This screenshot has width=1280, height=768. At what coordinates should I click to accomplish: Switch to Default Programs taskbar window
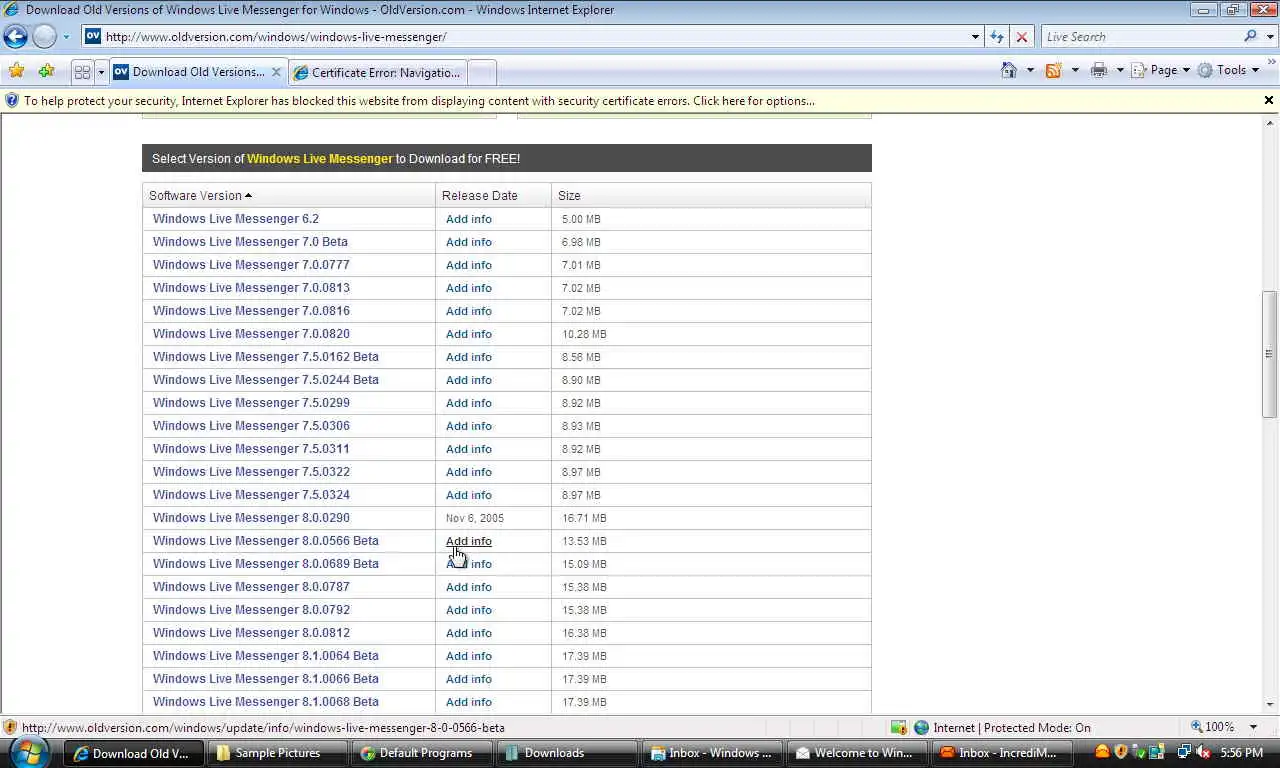pyautogui.click(x=425, y=753)
